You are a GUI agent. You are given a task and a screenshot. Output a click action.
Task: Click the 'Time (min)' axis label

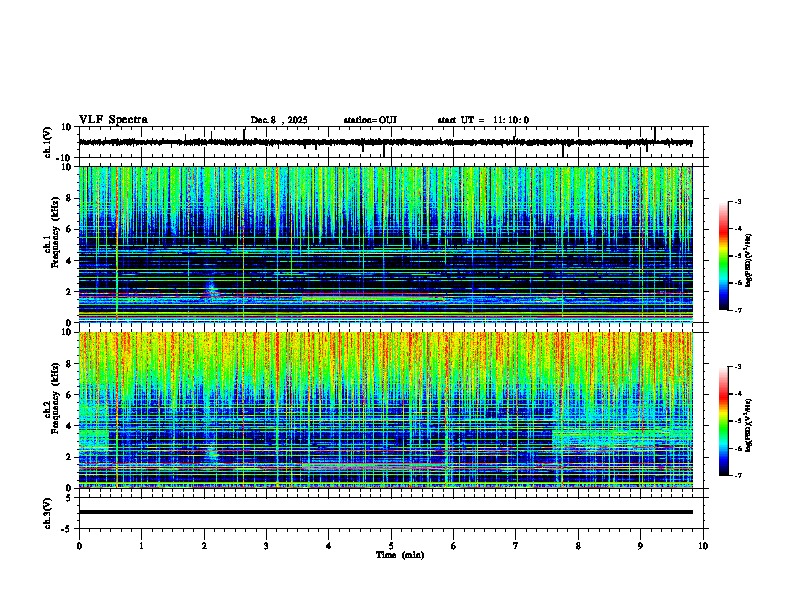(400, 555)
